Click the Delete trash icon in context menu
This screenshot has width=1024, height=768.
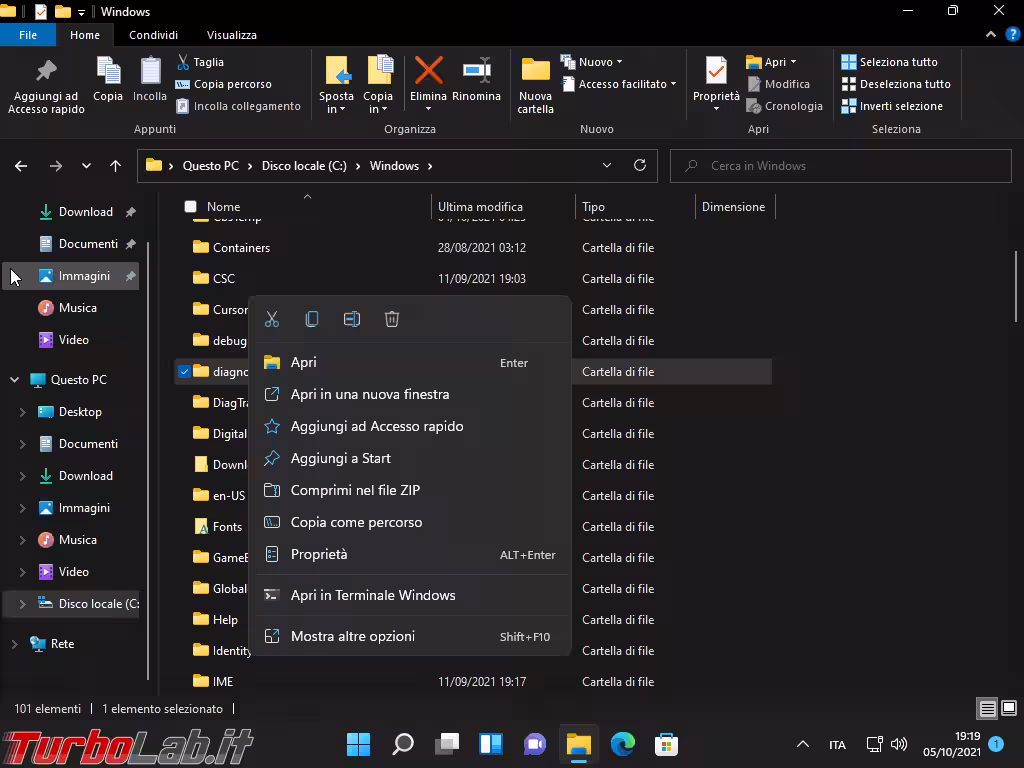pyautogui.click(x=392, y=319)
